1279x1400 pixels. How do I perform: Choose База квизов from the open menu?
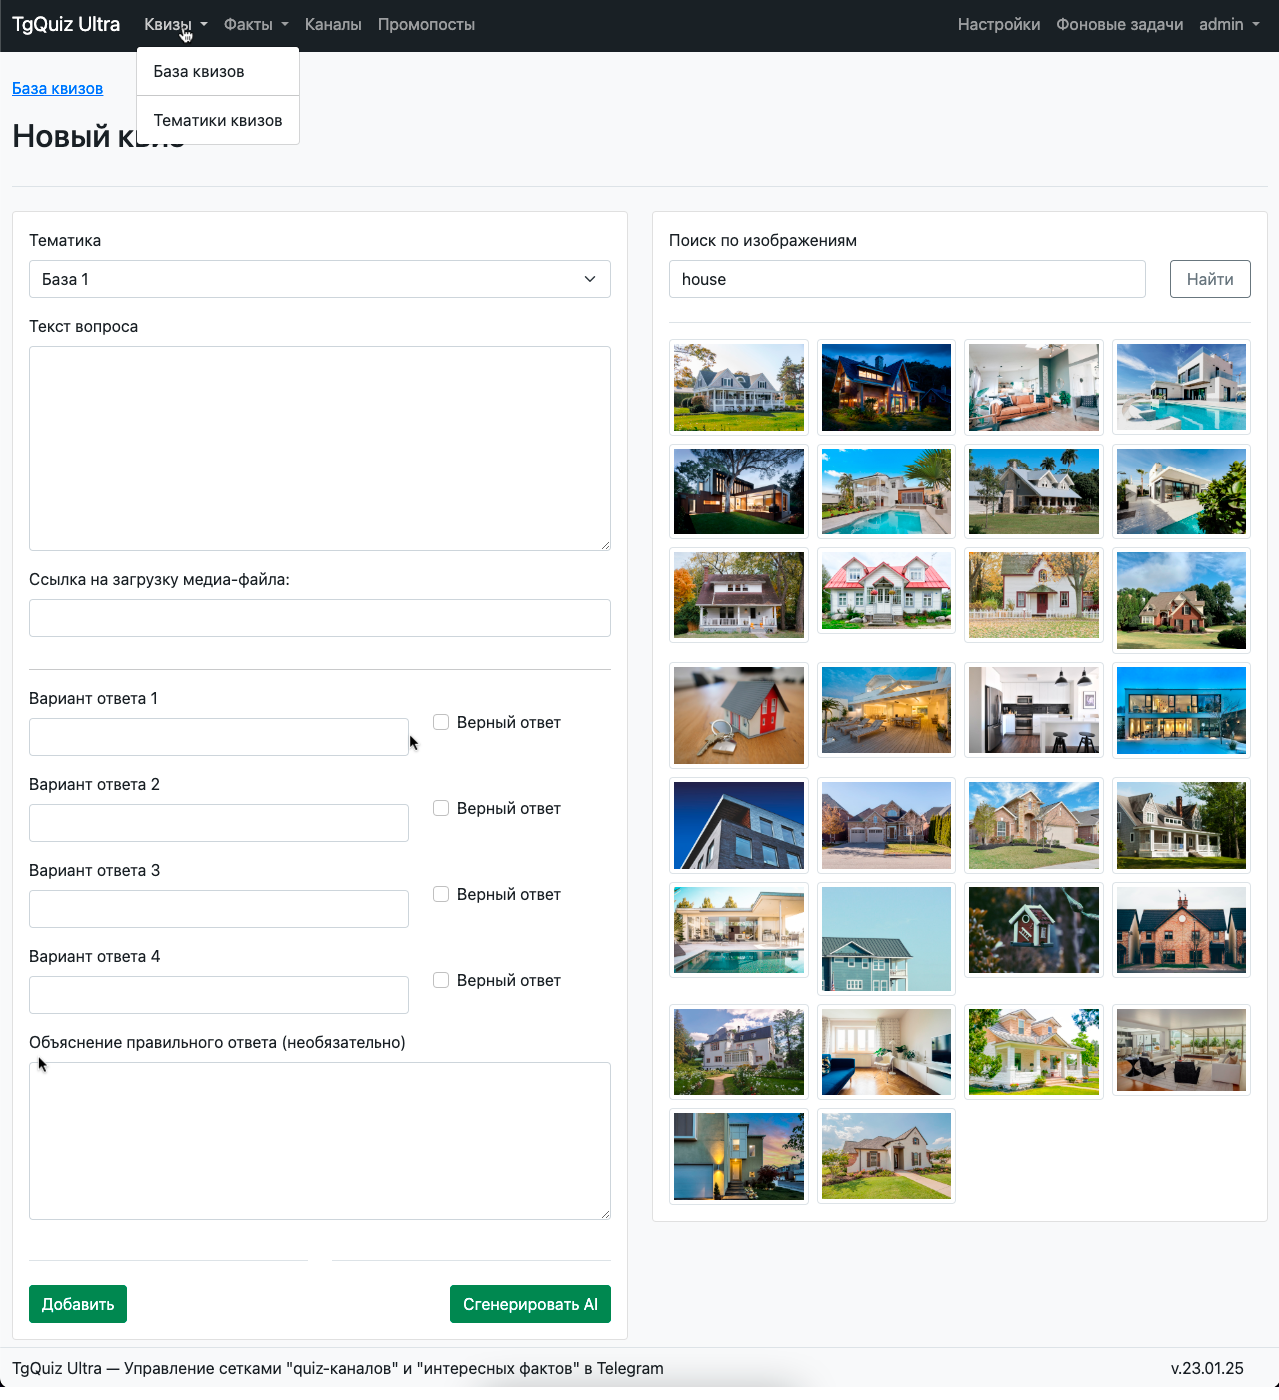218,71
